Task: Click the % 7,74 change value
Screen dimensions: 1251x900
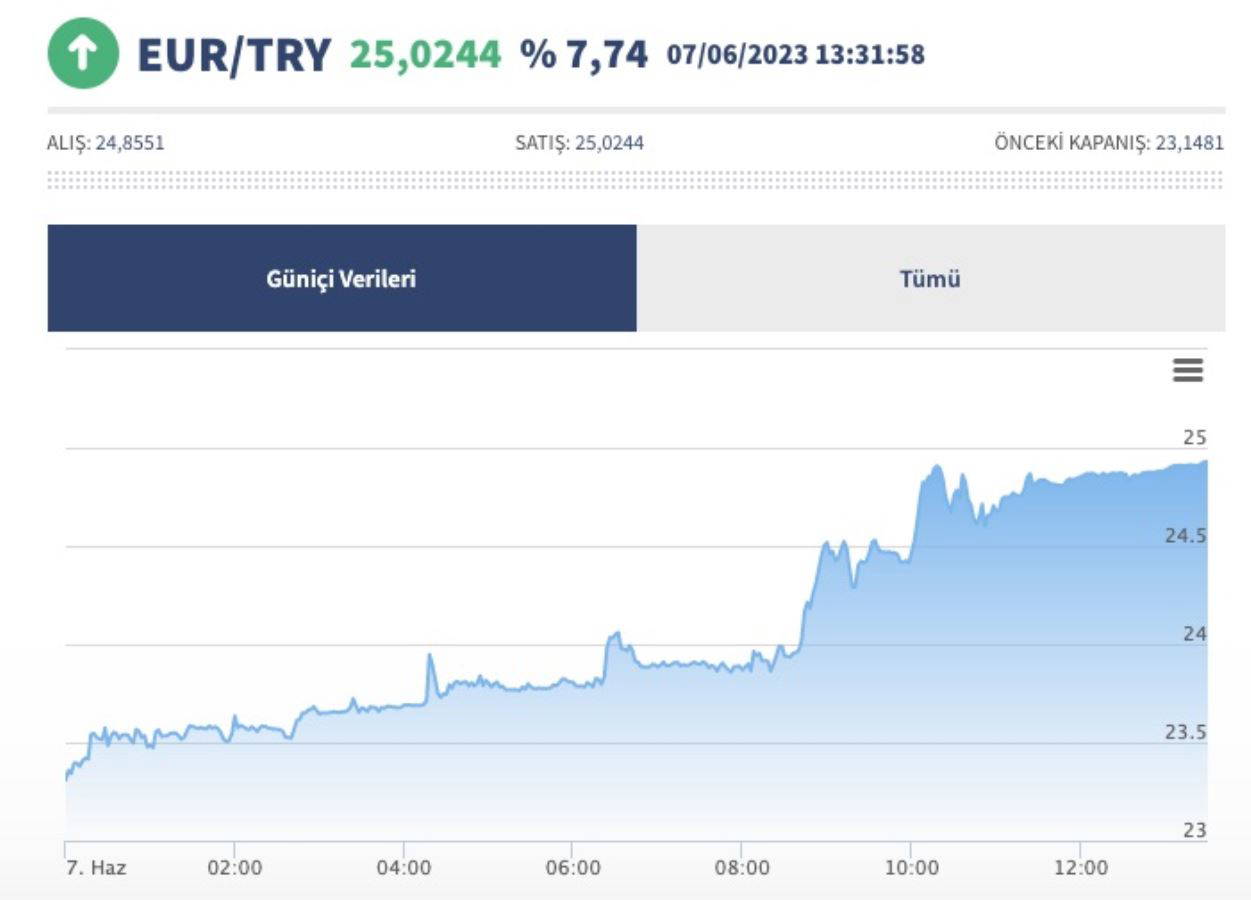Action: point(584,54)
